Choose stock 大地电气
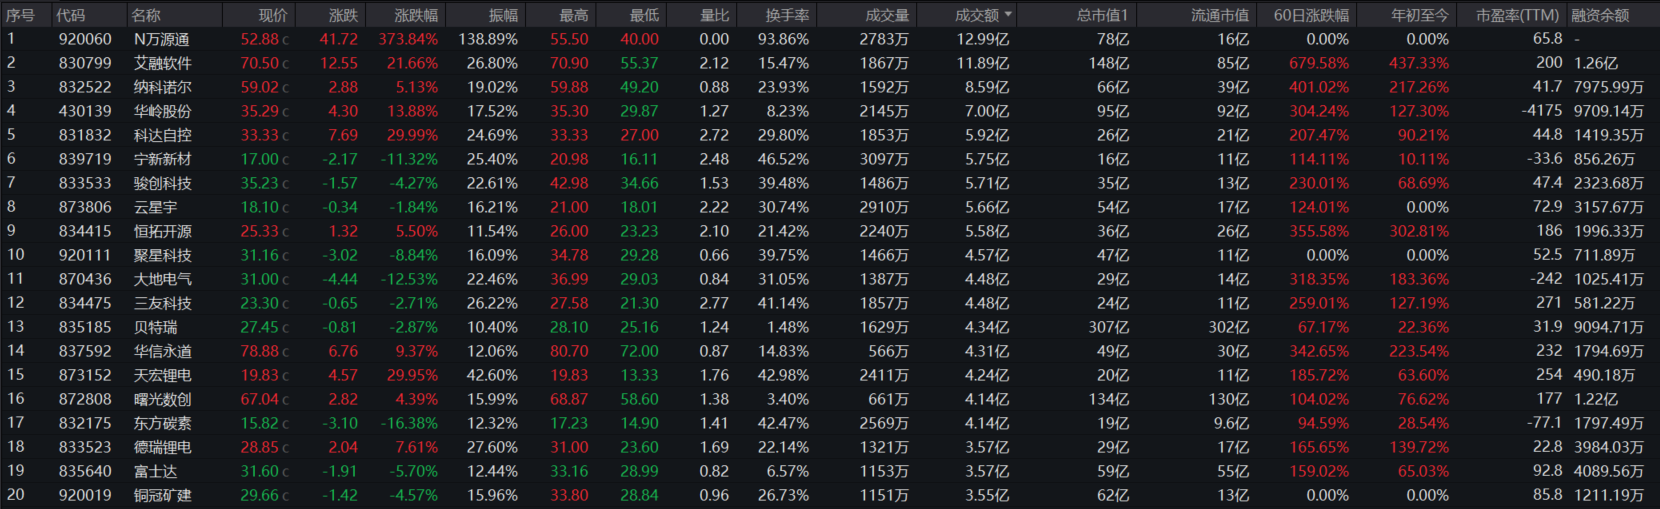 [x=163, y=279]
